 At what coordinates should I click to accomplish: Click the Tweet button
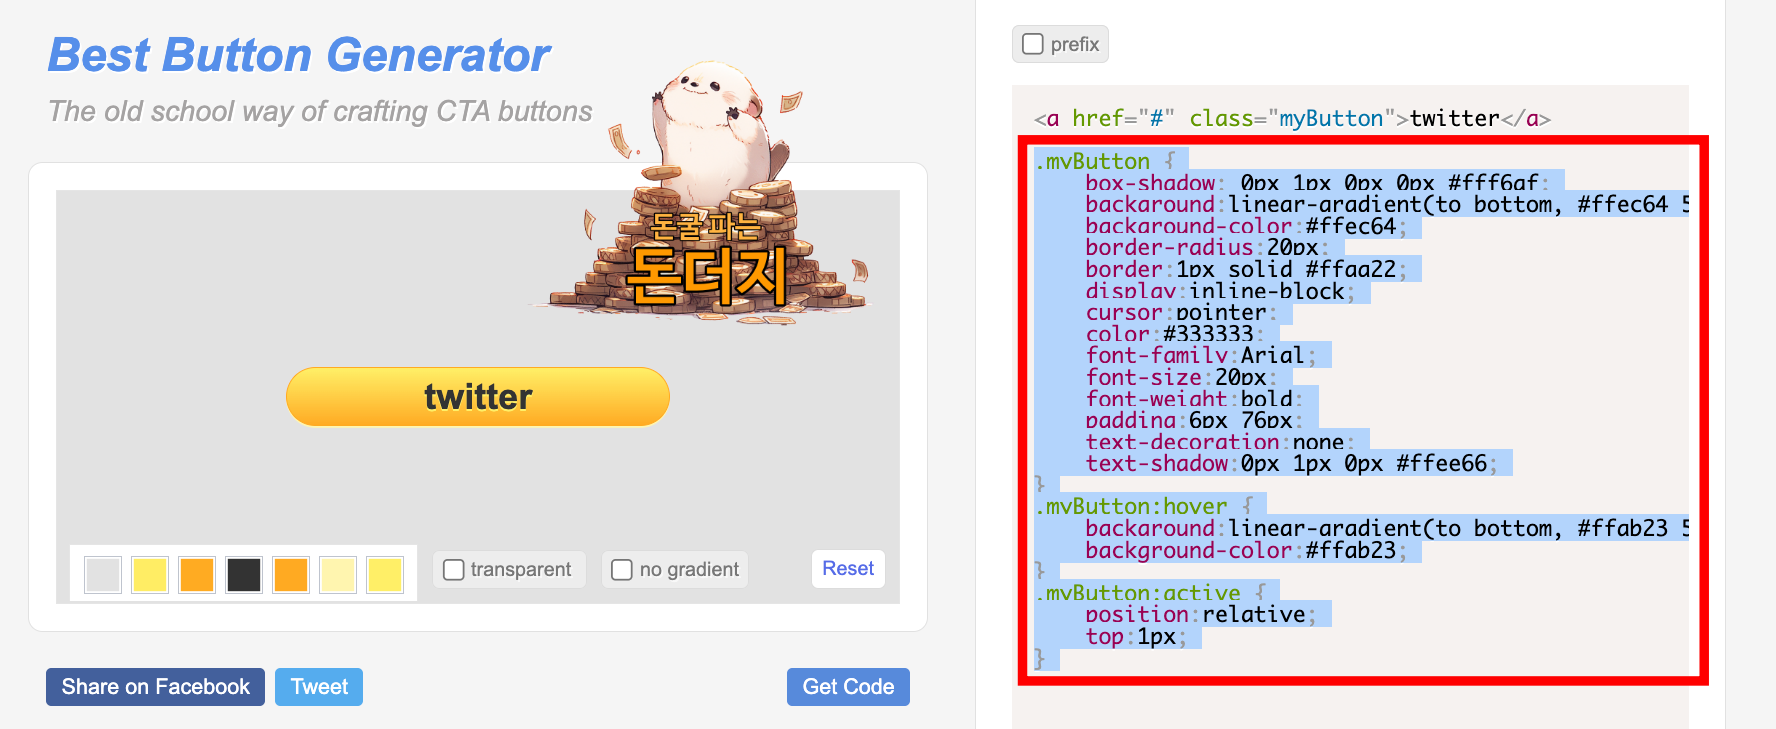click(319, 687)
